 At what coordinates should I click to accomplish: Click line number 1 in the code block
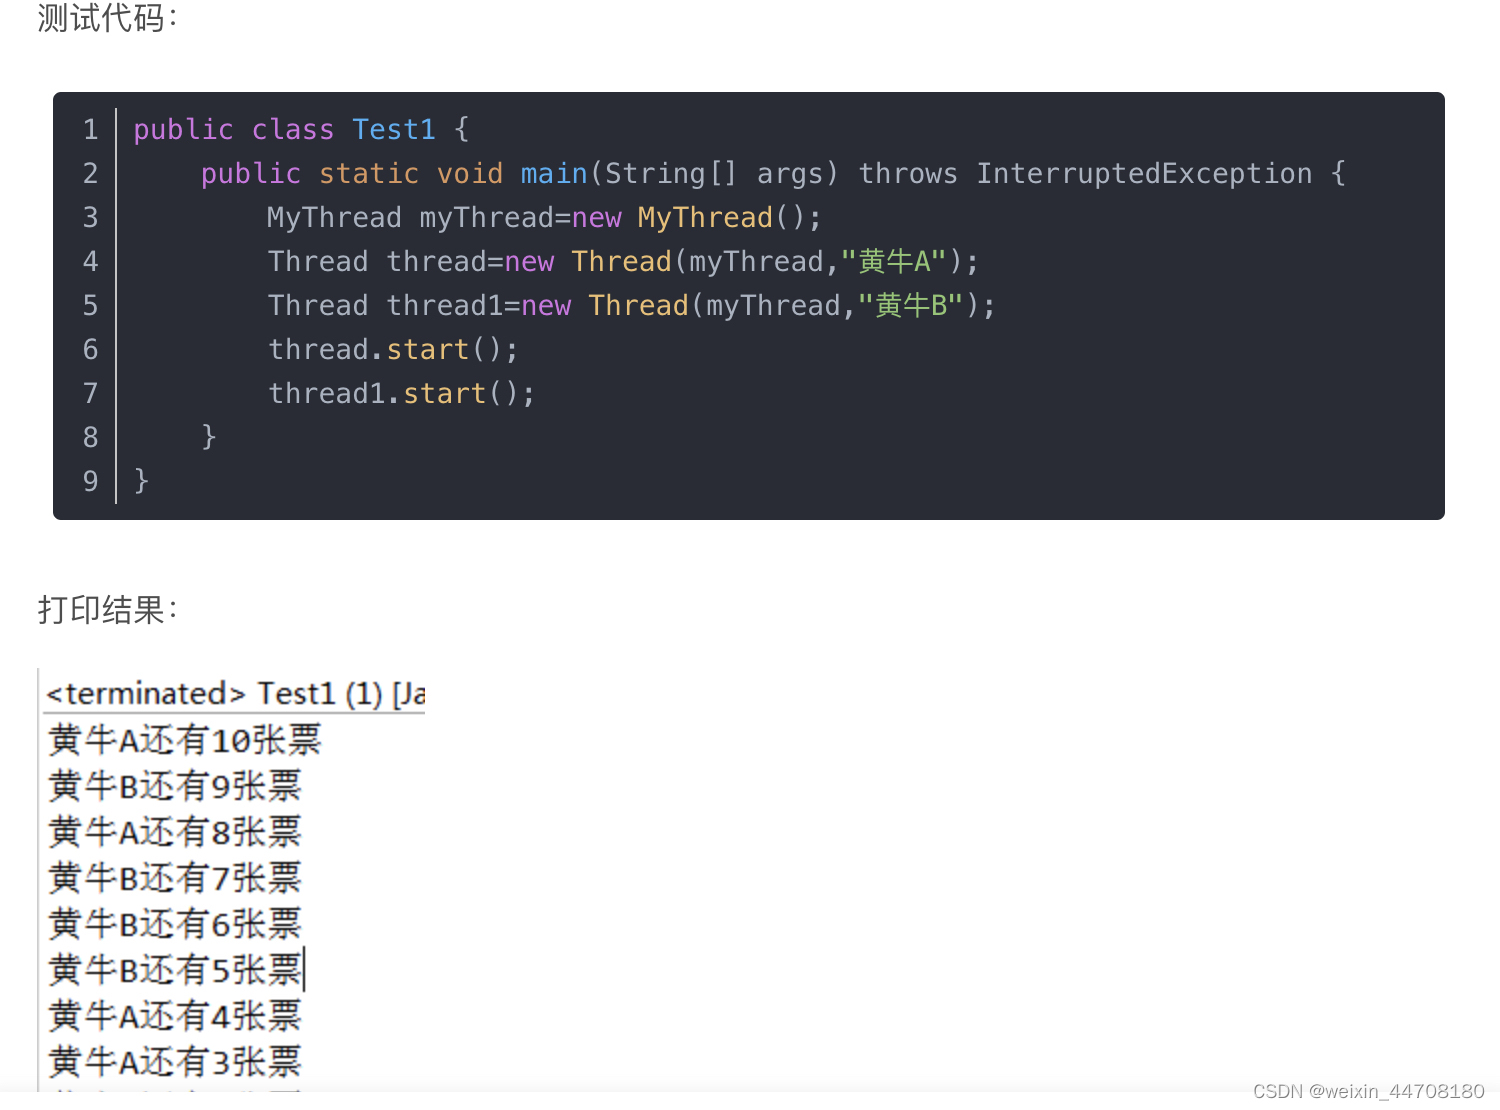pos(90,129)
